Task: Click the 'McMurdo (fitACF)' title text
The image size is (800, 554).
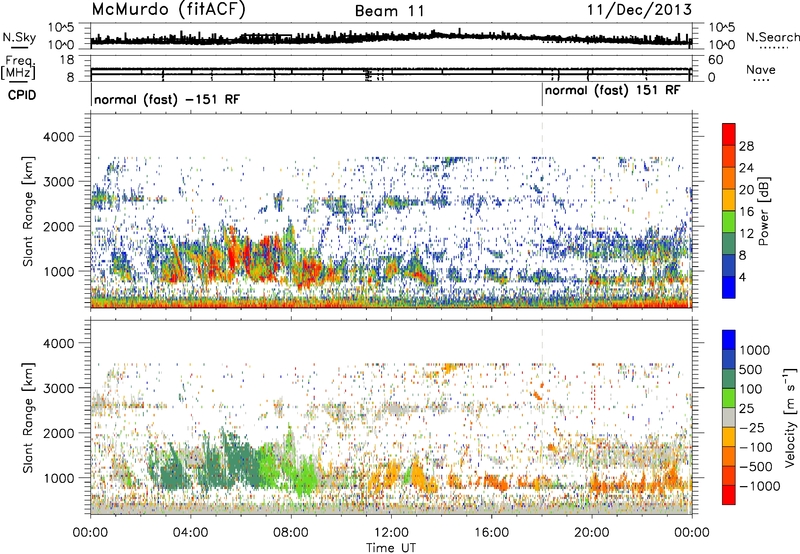Action: coord(168,10)
